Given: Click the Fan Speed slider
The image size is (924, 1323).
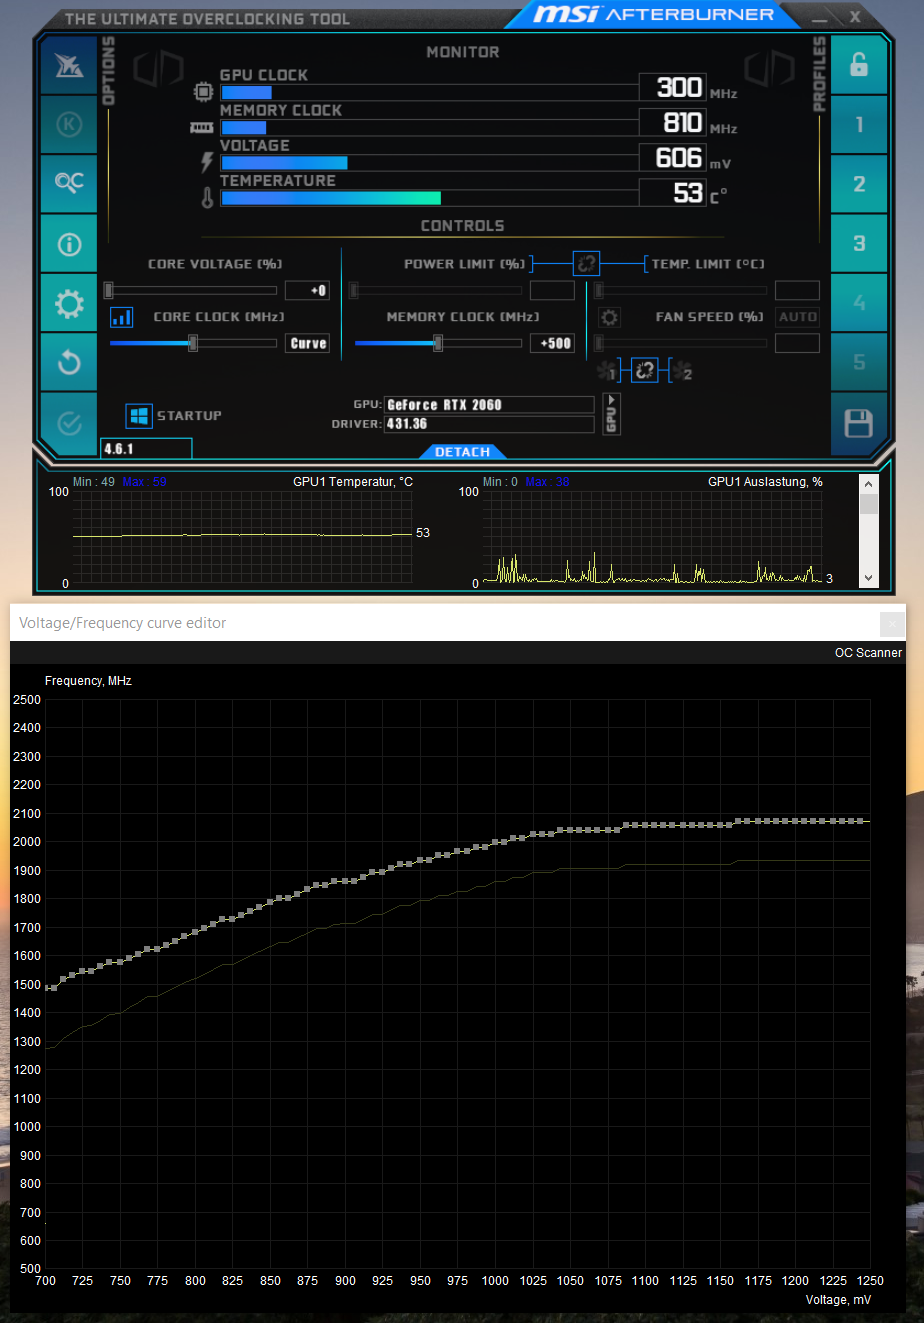Looking at the screenshot, I should click(x=682, y=344).
